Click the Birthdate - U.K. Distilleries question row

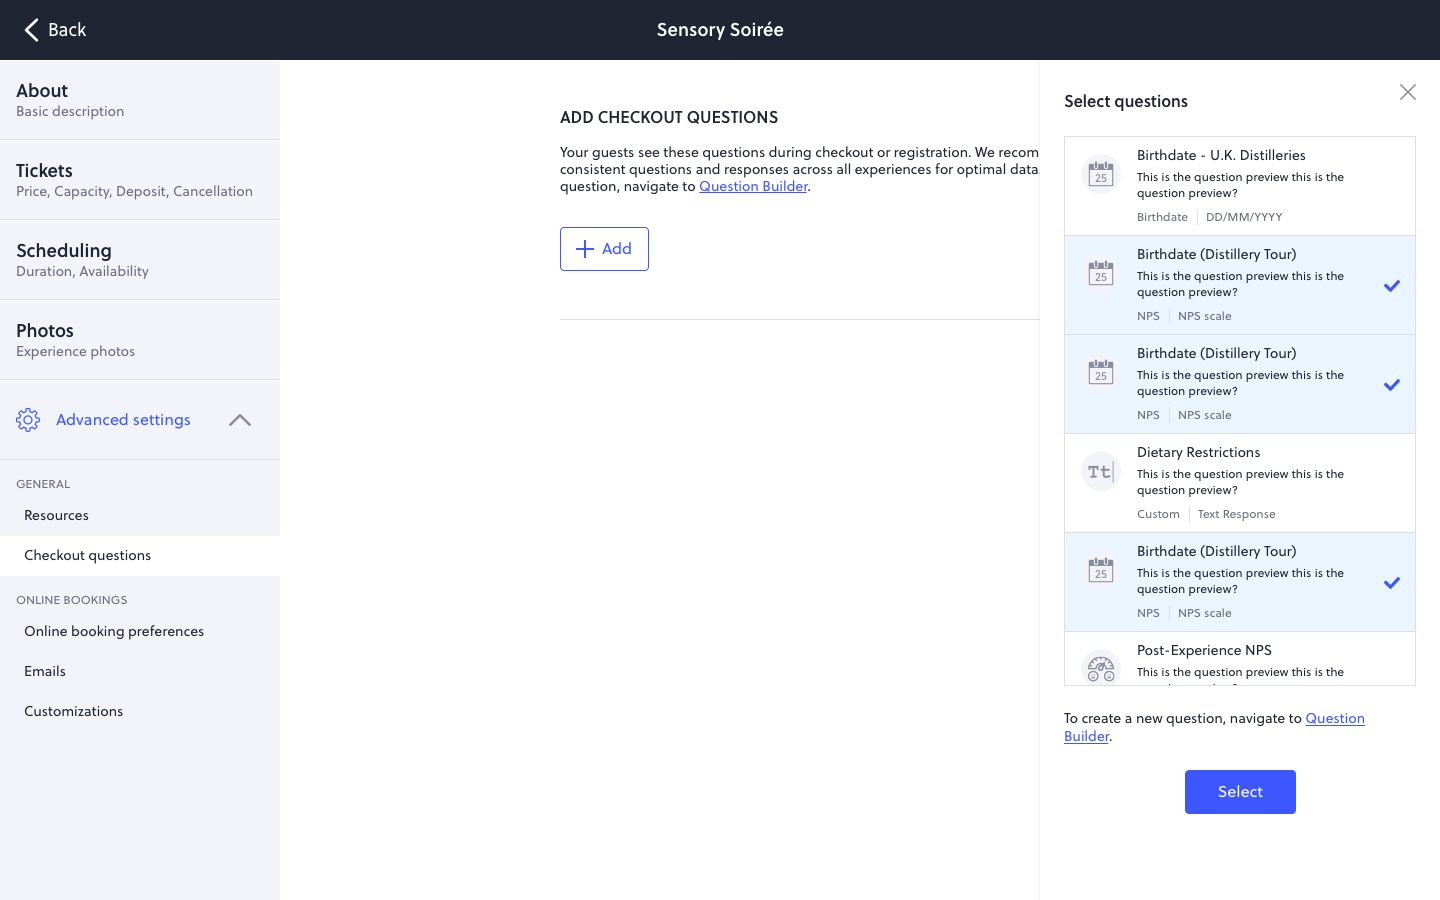[1240, 185]
